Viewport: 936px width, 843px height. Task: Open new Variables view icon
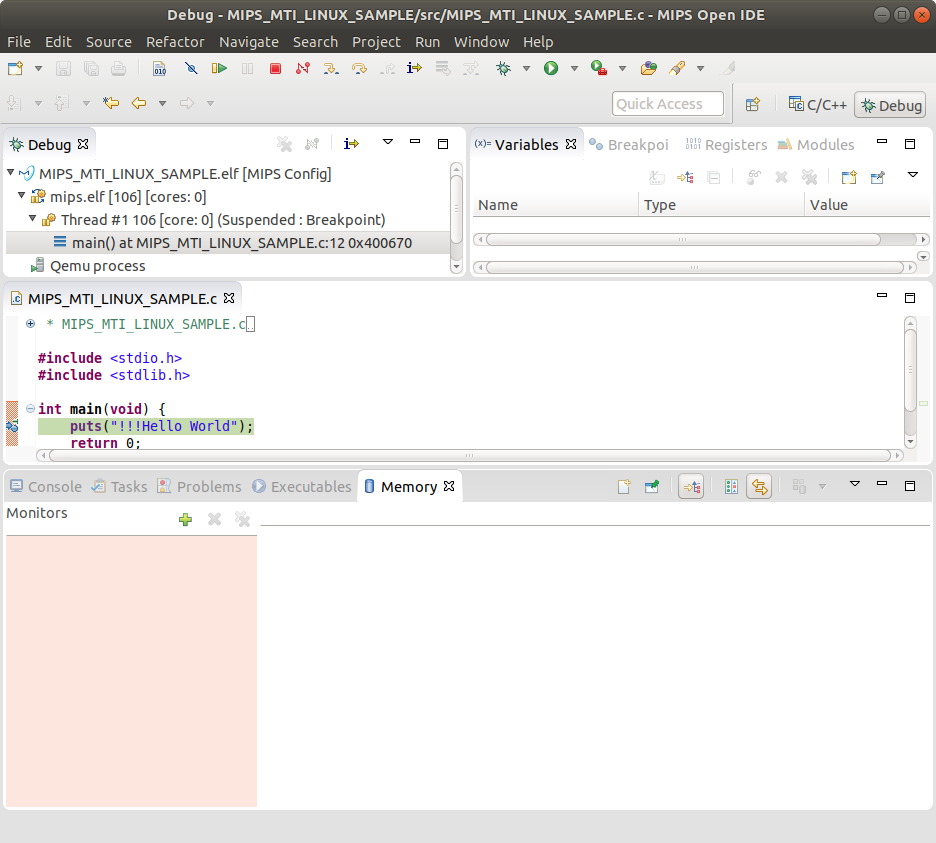click(849, 177)
